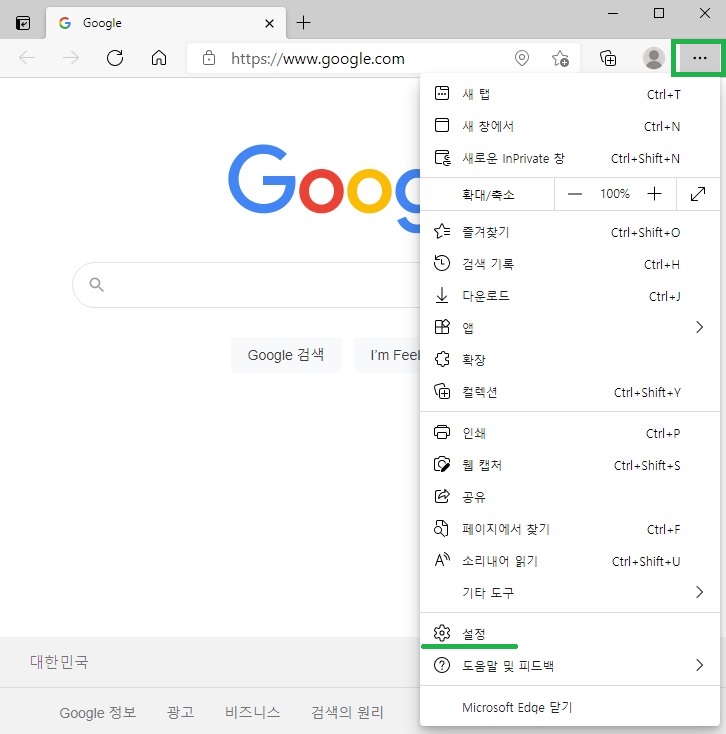
Task: Open 검색의 원리 footer link
Action: (347, 712)
